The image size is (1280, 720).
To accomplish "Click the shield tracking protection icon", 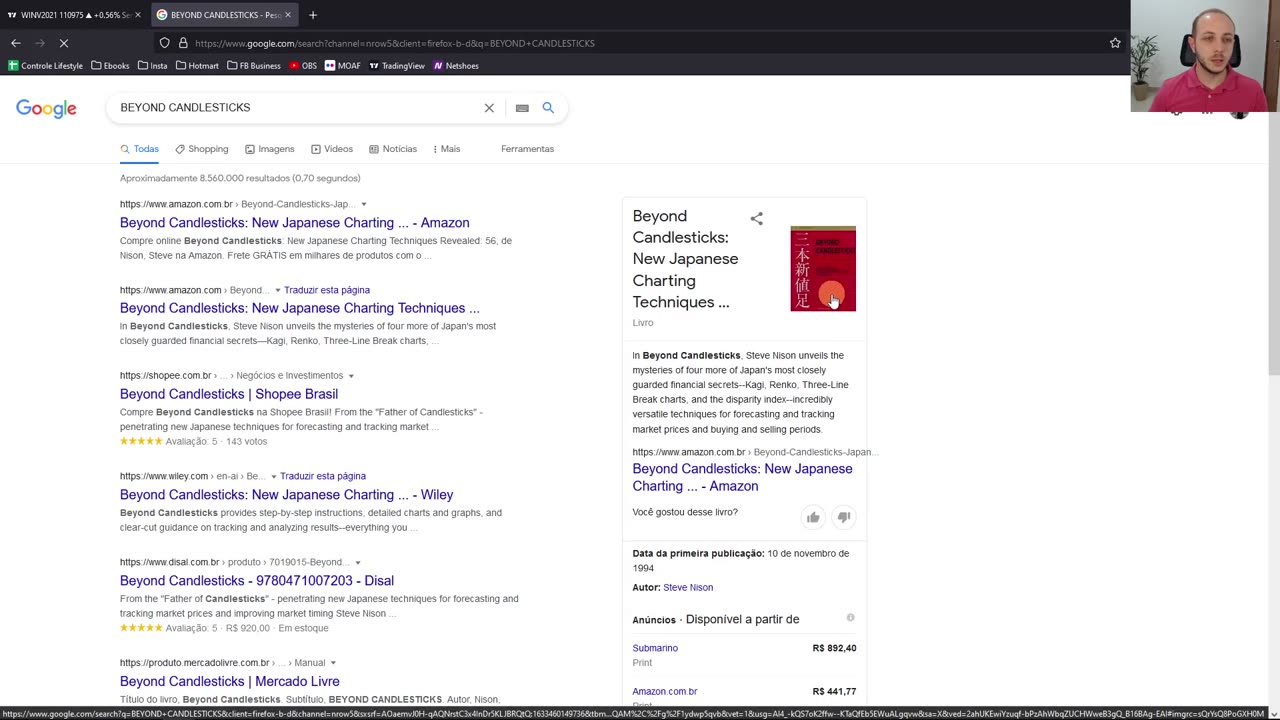I will [x=164, y=43].
